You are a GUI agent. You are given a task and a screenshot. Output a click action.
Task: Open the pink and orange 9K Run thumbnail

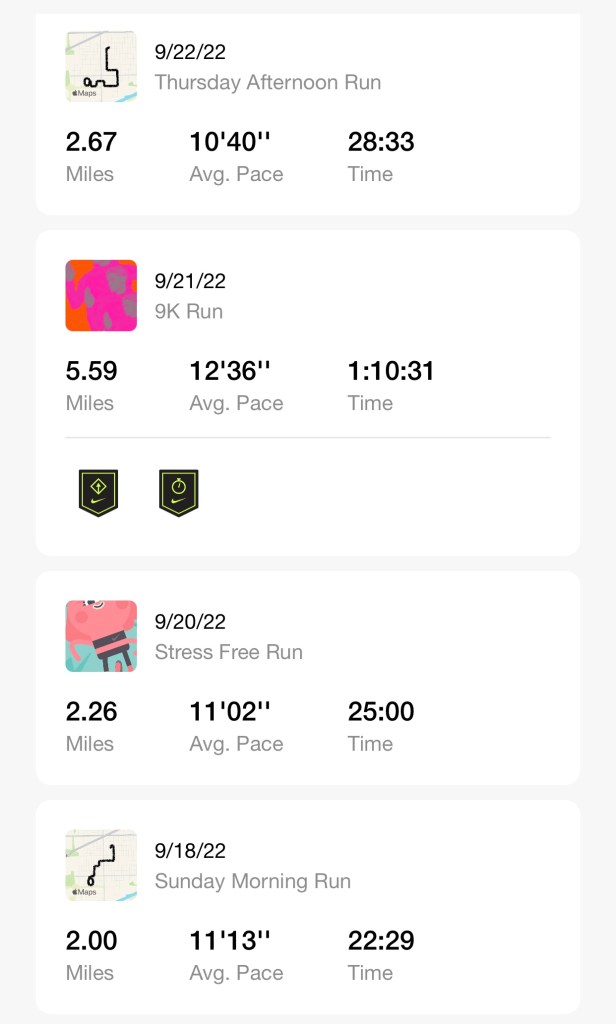[101, 295]
